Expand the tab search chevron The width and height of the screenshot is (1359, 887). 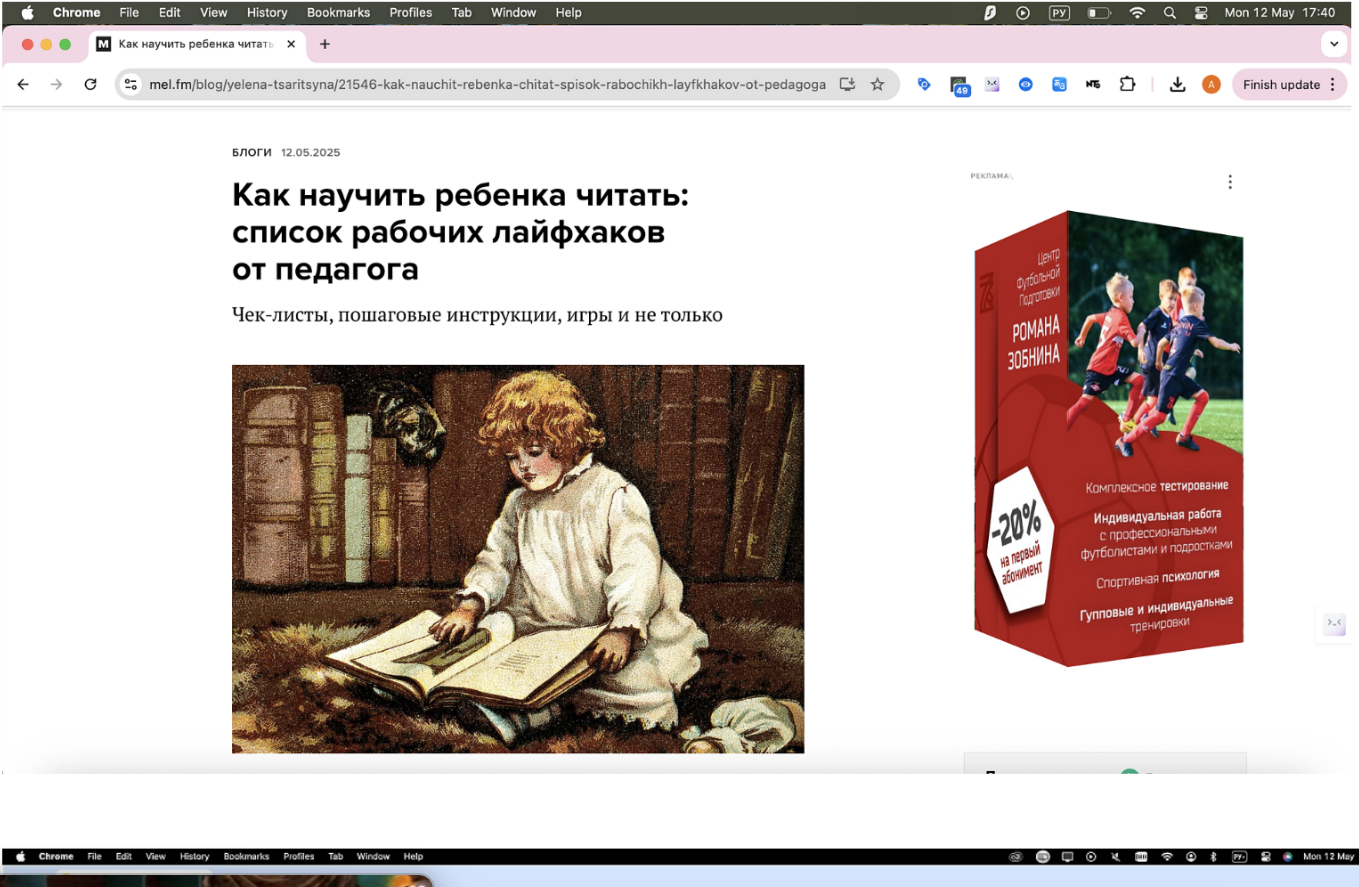tap(1334, 44)
